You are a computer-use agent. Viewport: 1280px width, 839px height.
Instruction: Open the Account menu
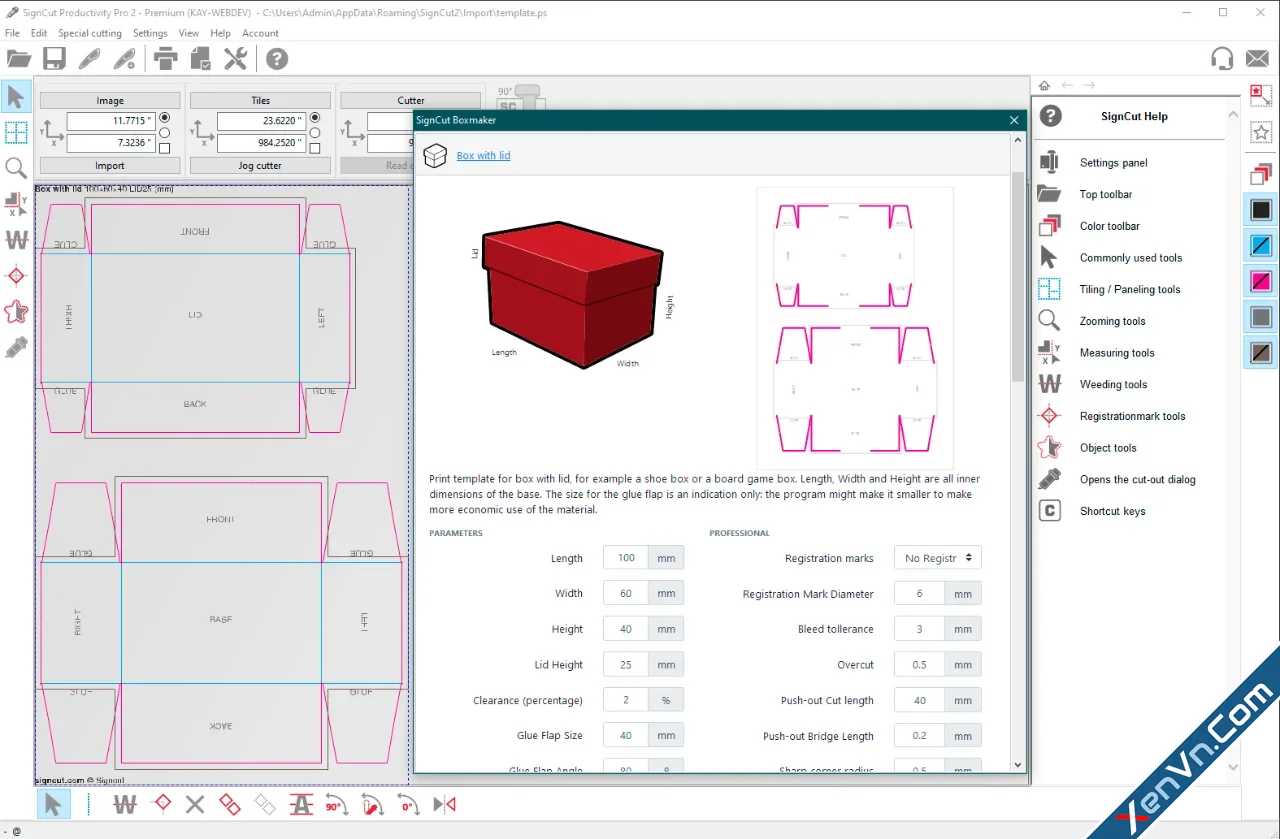(260, 33)
